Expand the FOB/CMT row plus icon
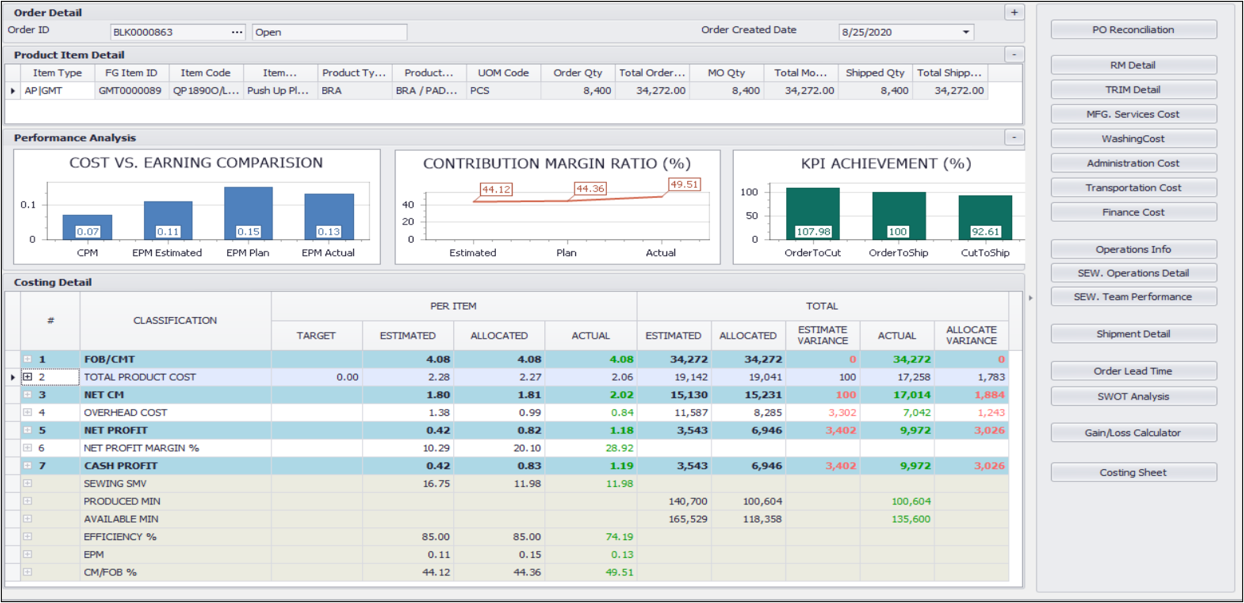This screenshot has width=1244, height=603. click(28, 359)
